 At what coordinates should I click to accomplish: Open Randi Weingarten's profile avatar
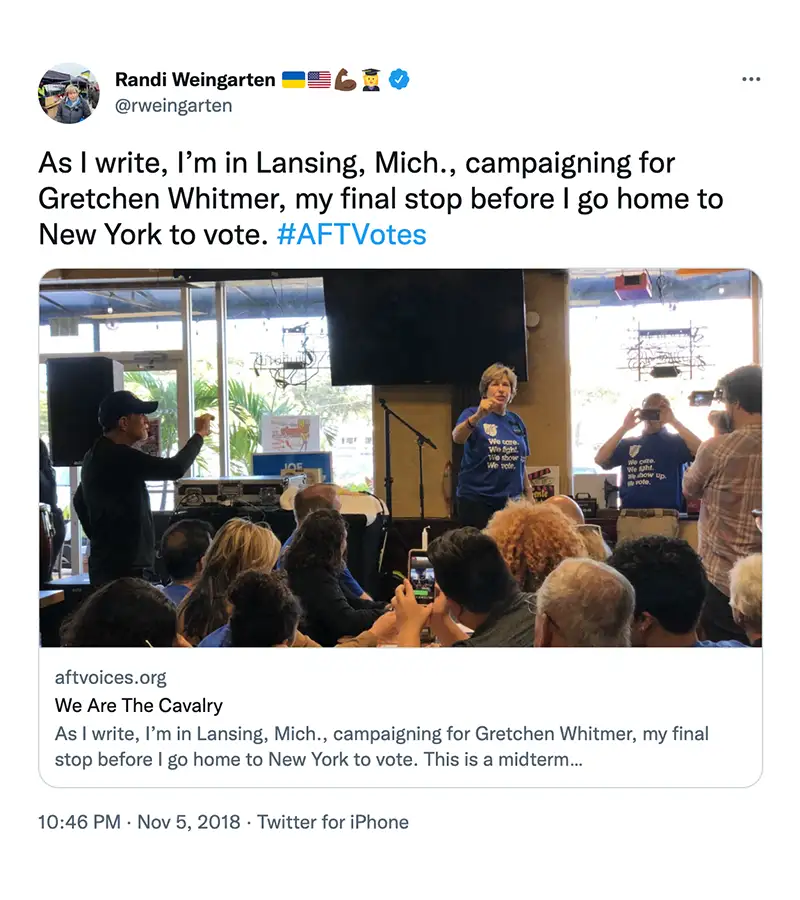click(x=69, y=93)
